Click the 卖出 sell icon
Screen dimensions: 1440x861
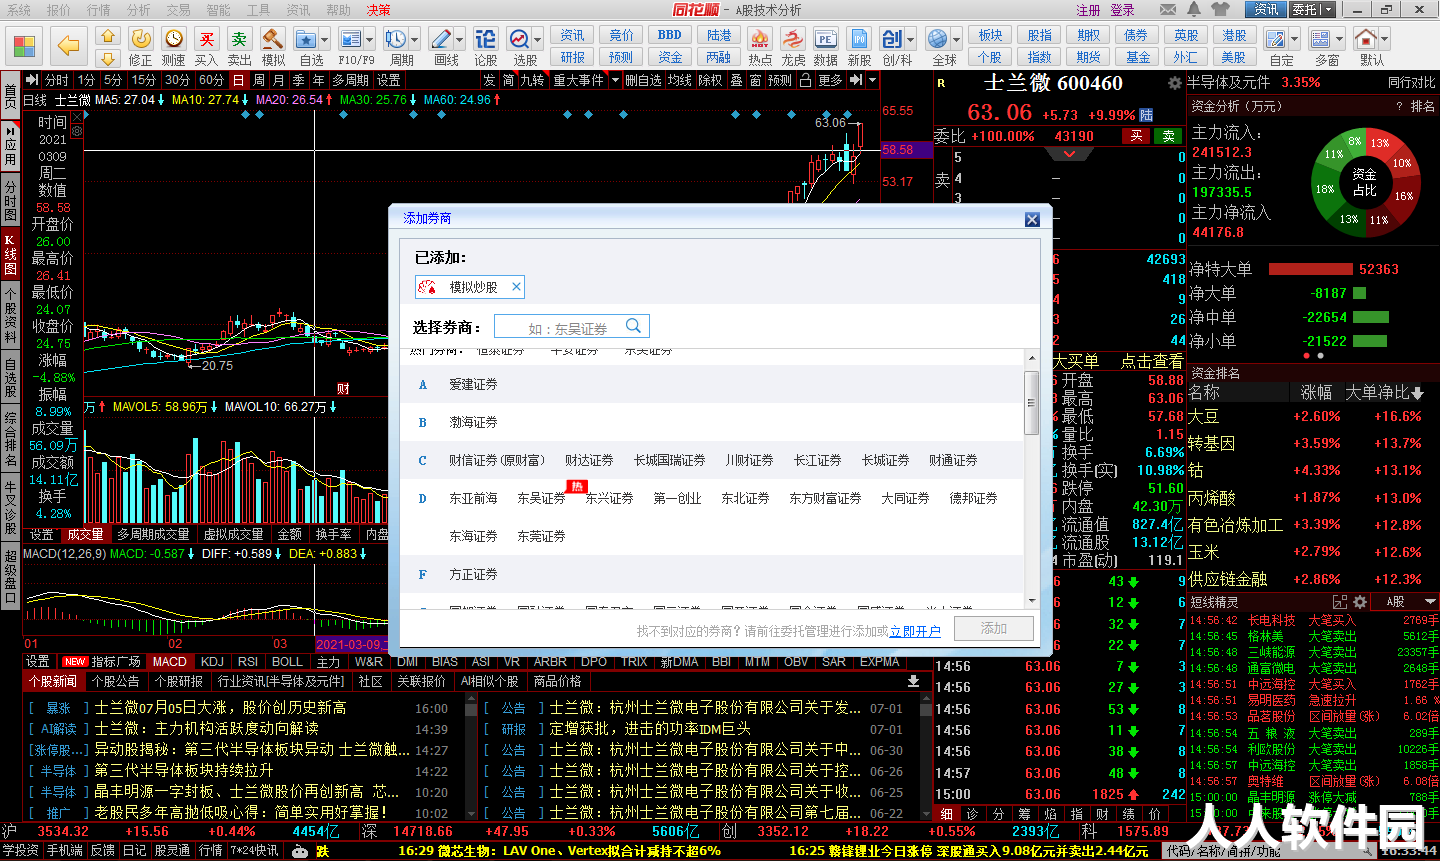(240, 38)
